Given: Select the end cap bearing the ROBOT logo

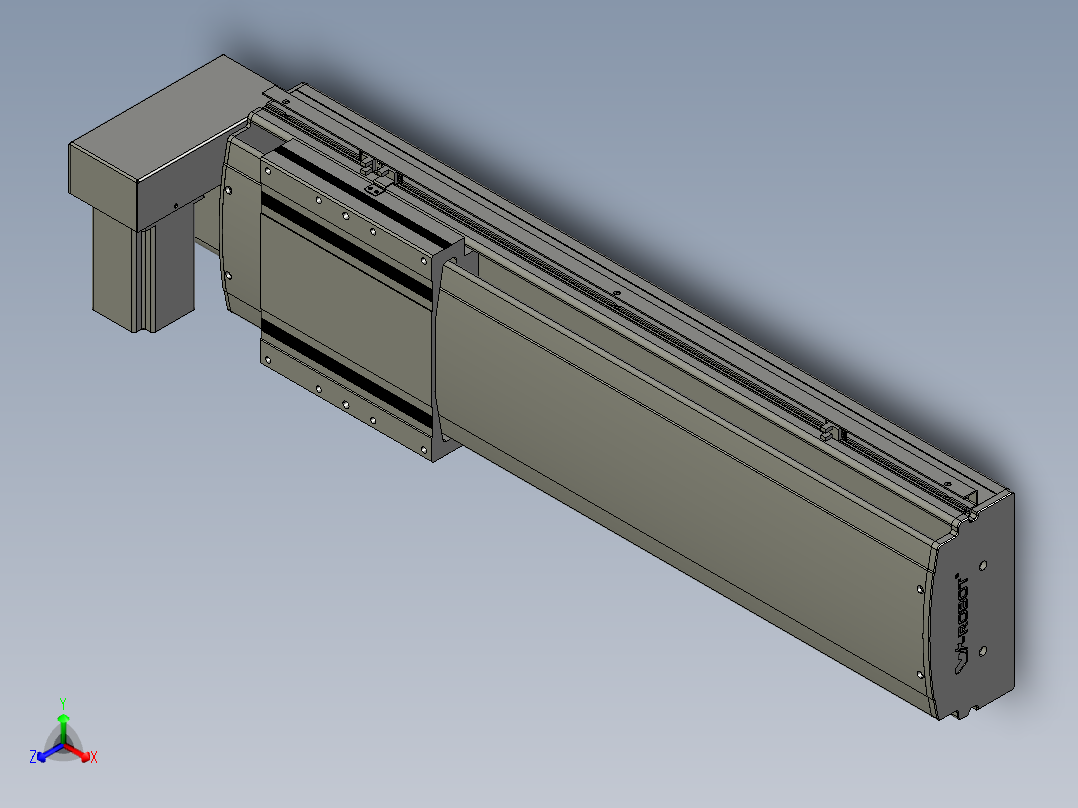Looking at the screenshot, I should click(x=973, y=605).
